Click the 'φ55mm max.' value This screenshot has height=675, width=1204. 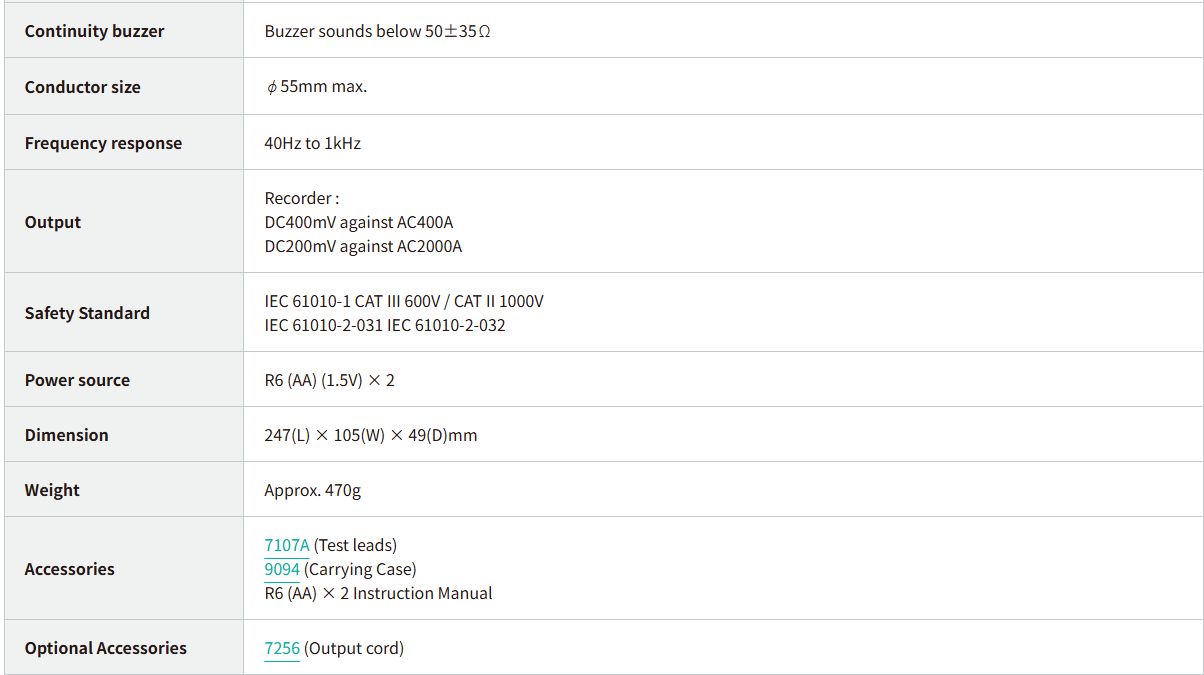click(316, 86)
